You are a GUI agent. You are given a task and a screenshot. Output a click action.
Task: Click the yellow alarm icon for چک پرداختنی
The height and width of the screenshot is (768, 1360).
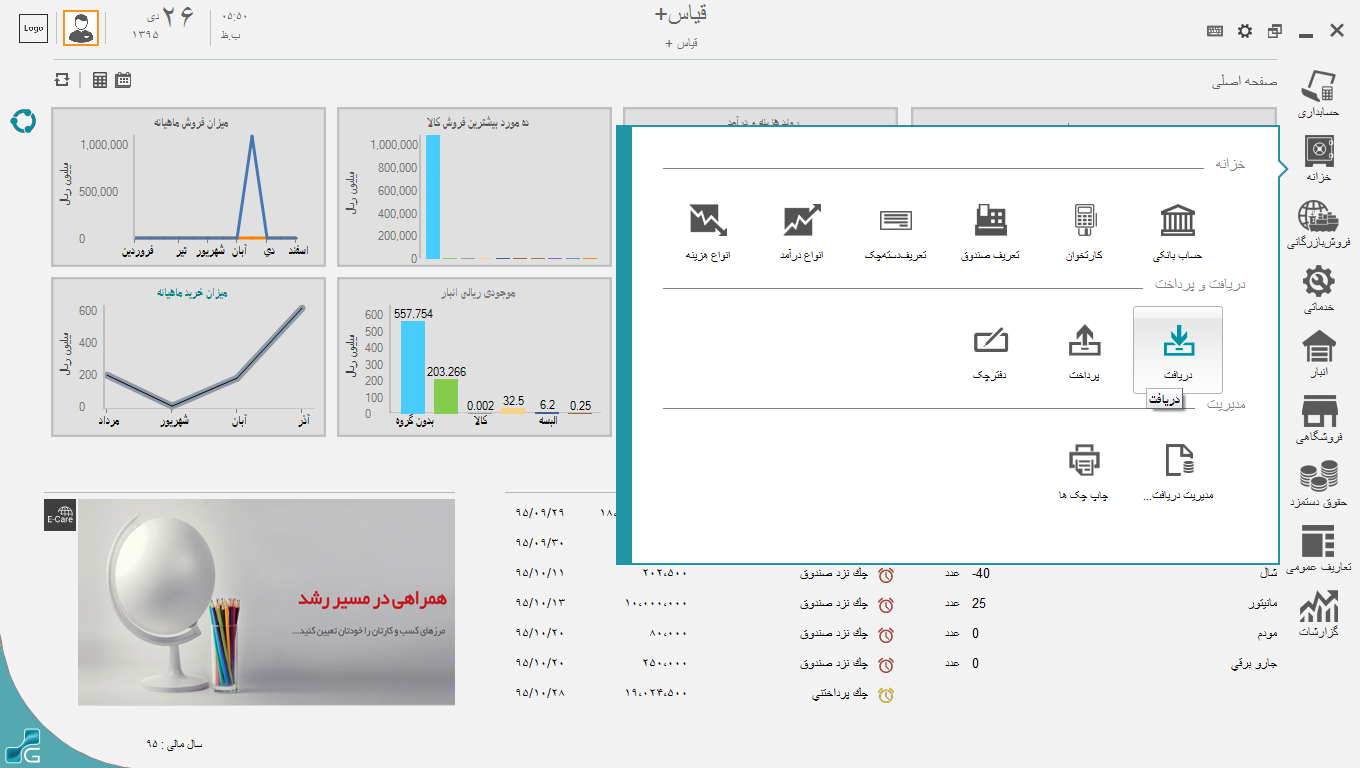coord(886,694)
